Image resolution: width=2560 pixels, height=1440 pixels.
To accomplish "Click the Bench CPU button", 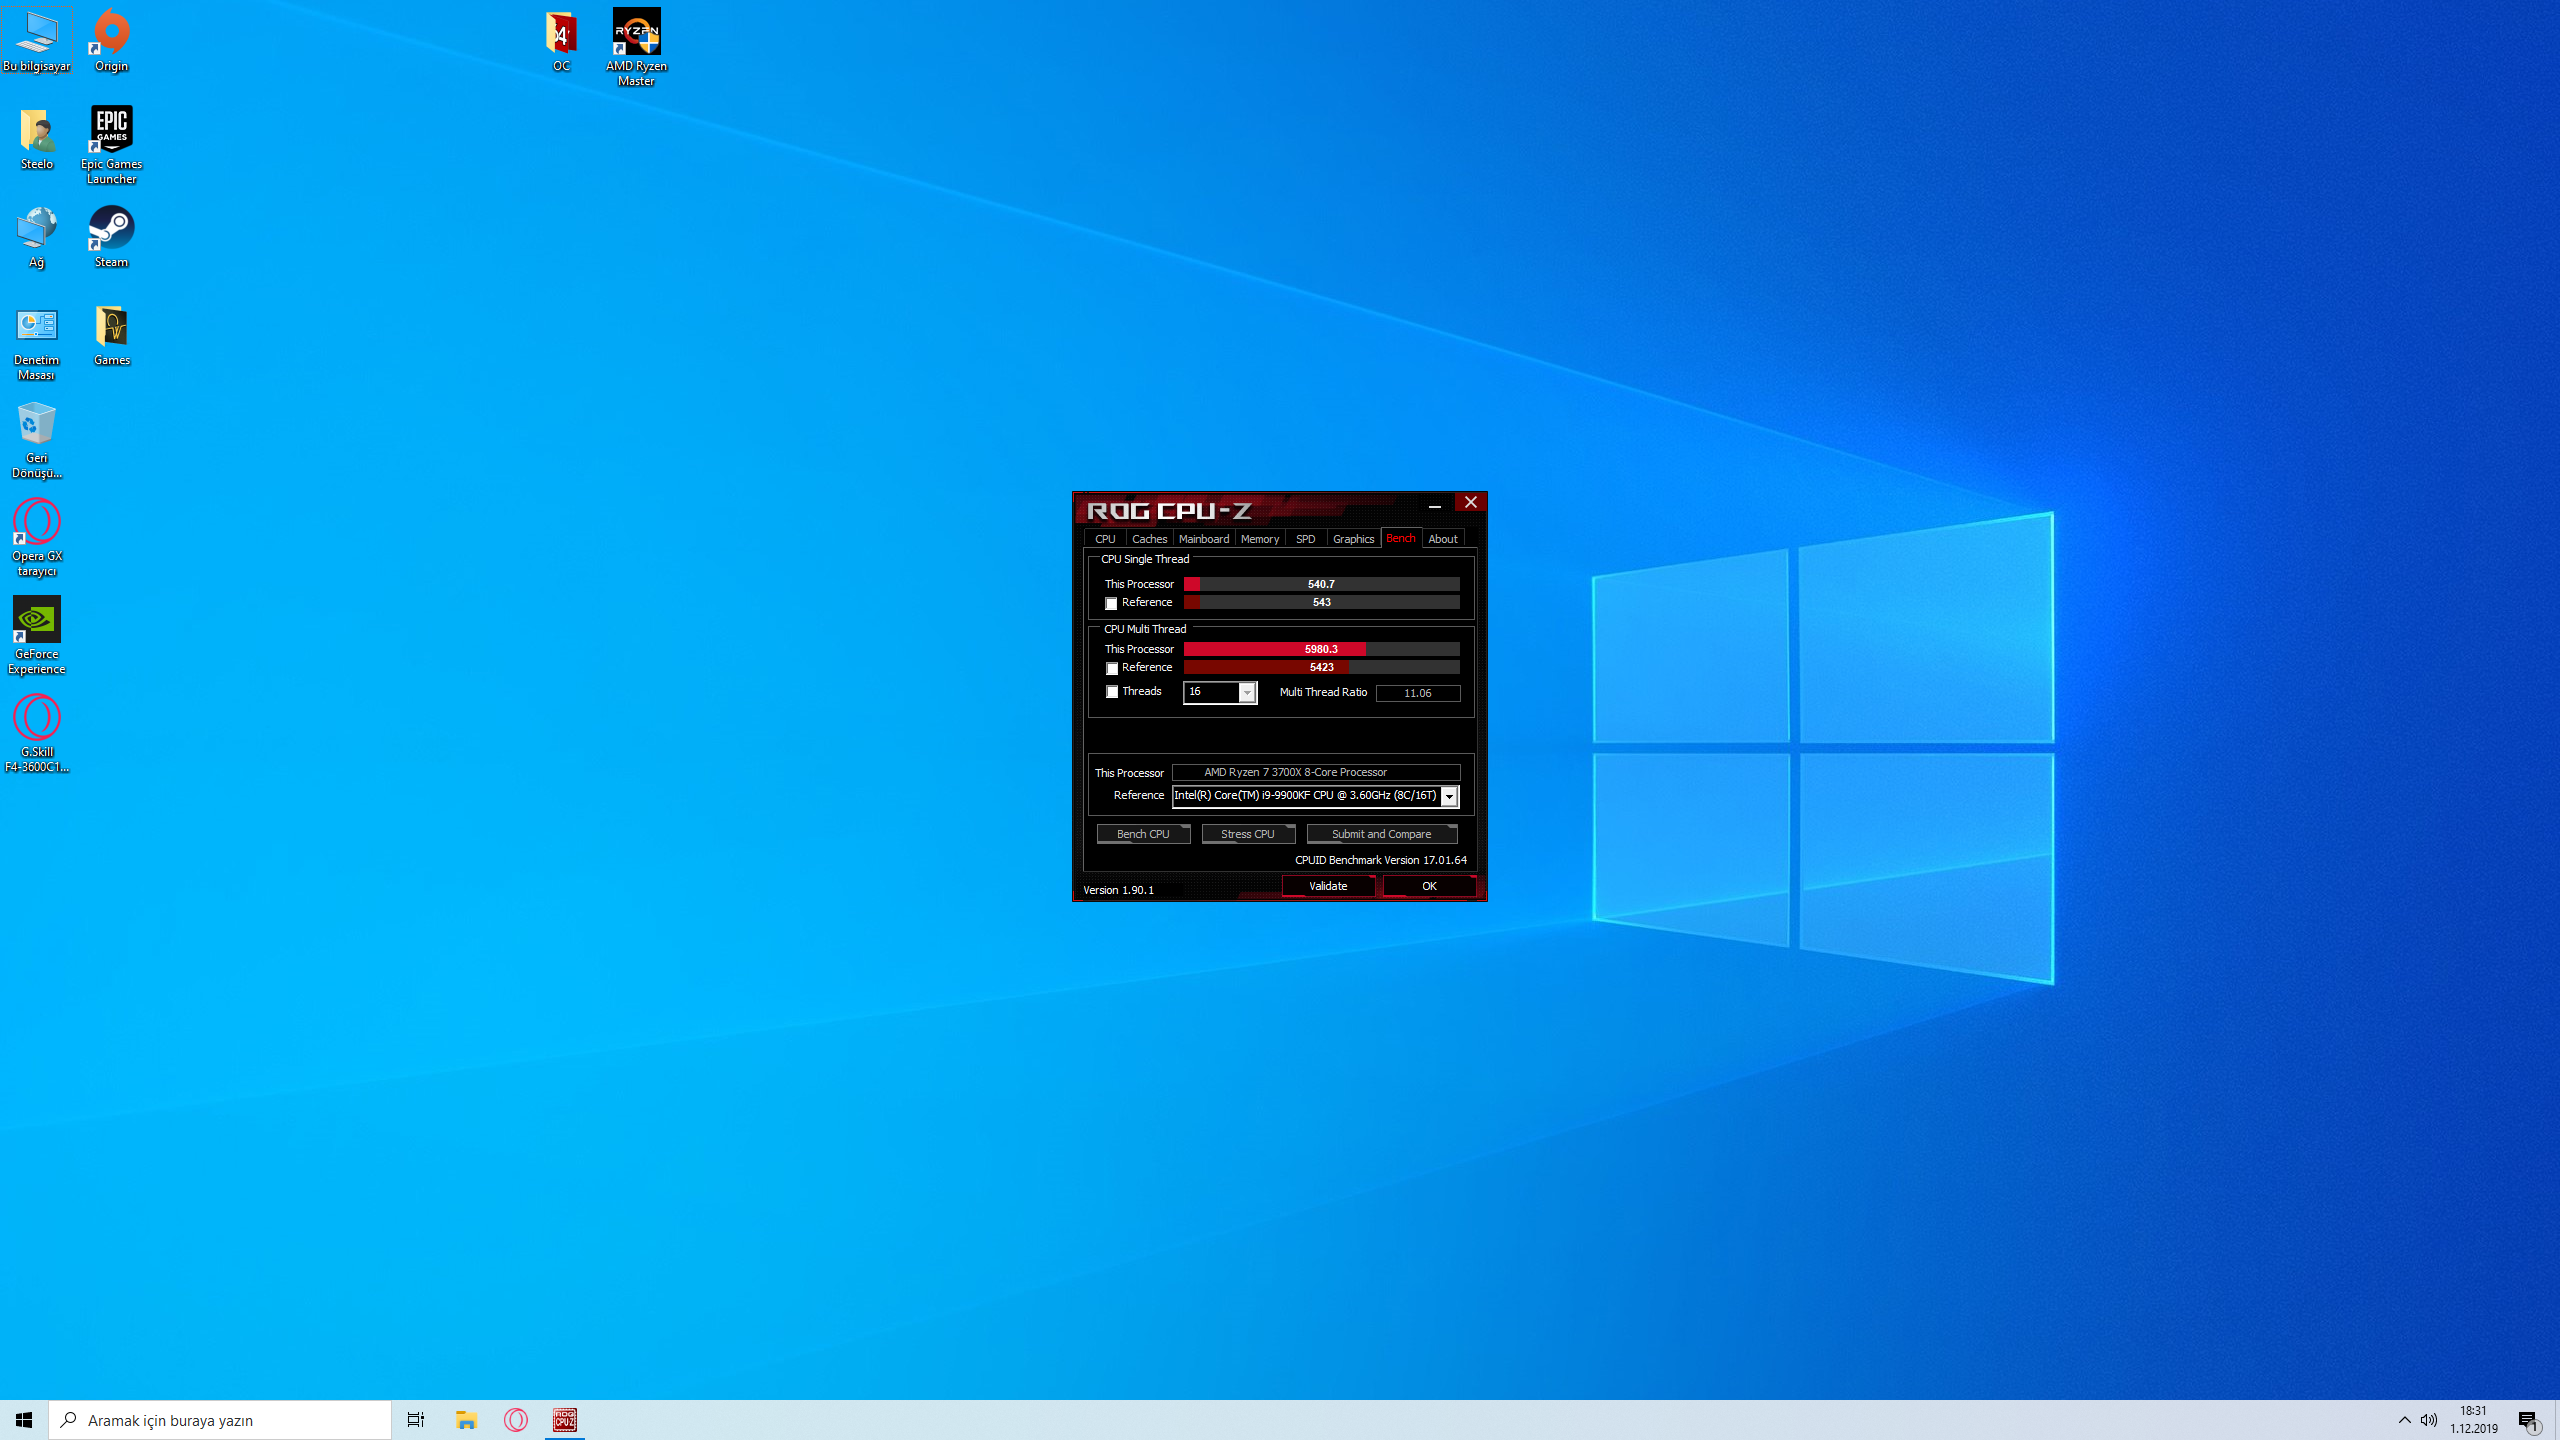I will (1142, 834).
